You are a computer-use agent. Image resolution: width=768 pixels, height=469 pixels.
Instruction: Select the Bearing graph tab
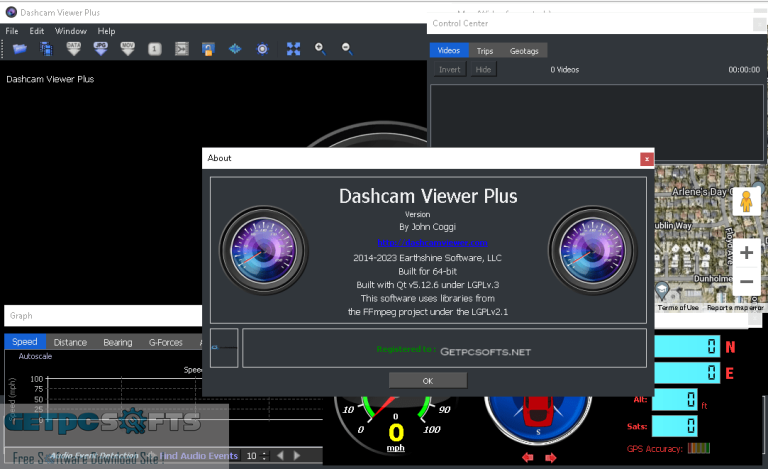[x=118, y=342]
